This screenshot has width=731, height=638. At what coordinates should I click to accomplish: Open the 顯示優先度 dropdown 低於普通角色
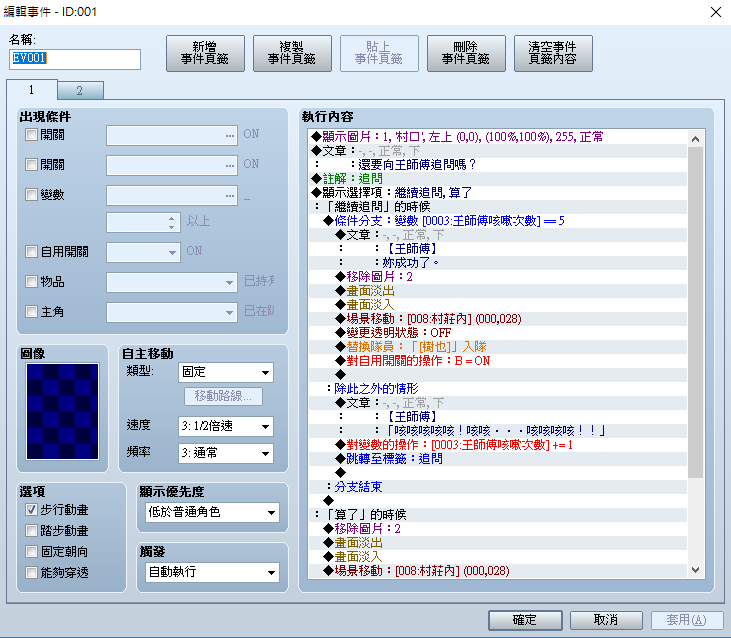212,512
